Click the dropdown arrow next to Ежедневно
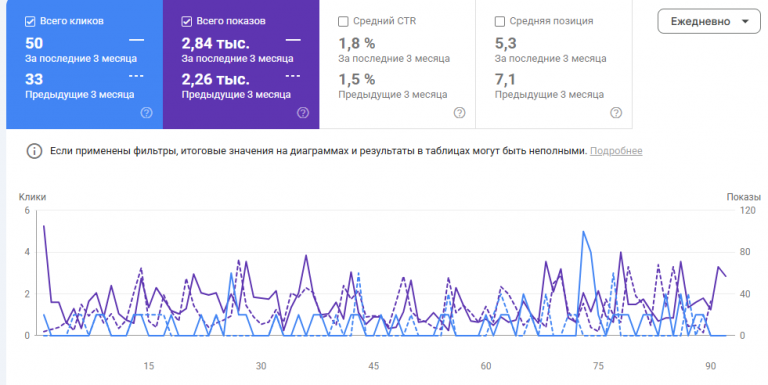 point(745,22)
